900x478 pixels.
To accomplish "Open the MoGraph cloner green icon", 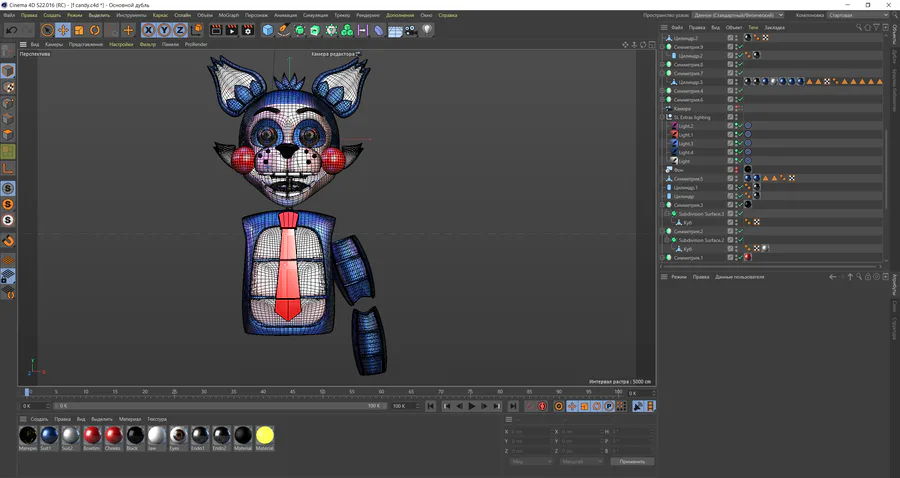I will (347, 30).
